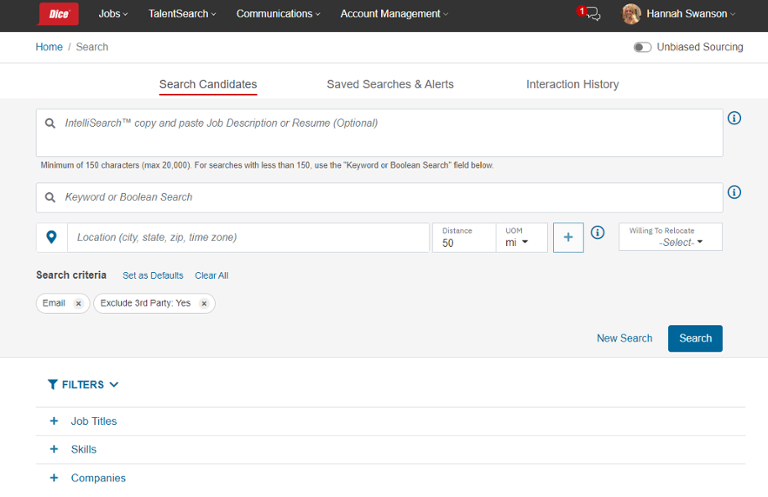Click the plus button to add location
The width and height of the screenshot is (768, 497).
pos(568,237)
